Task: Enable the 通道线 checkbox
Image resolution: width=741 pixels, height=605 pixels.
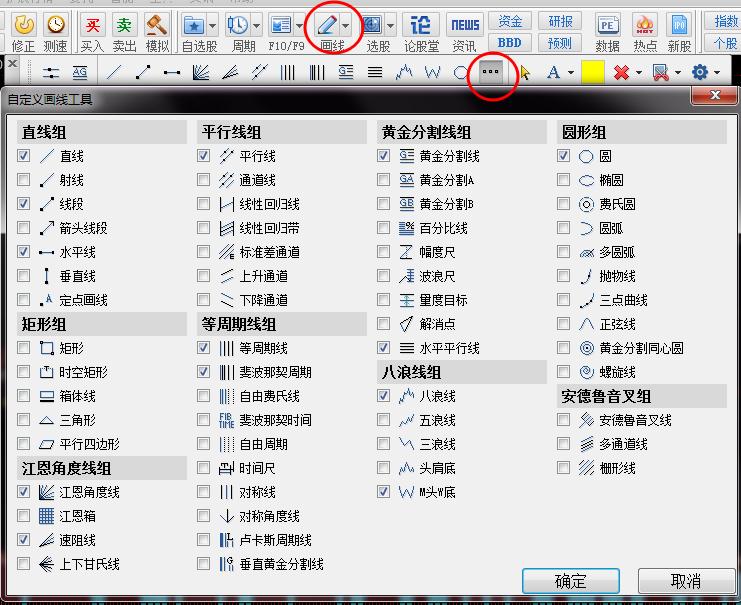Action: coord(204,180)
